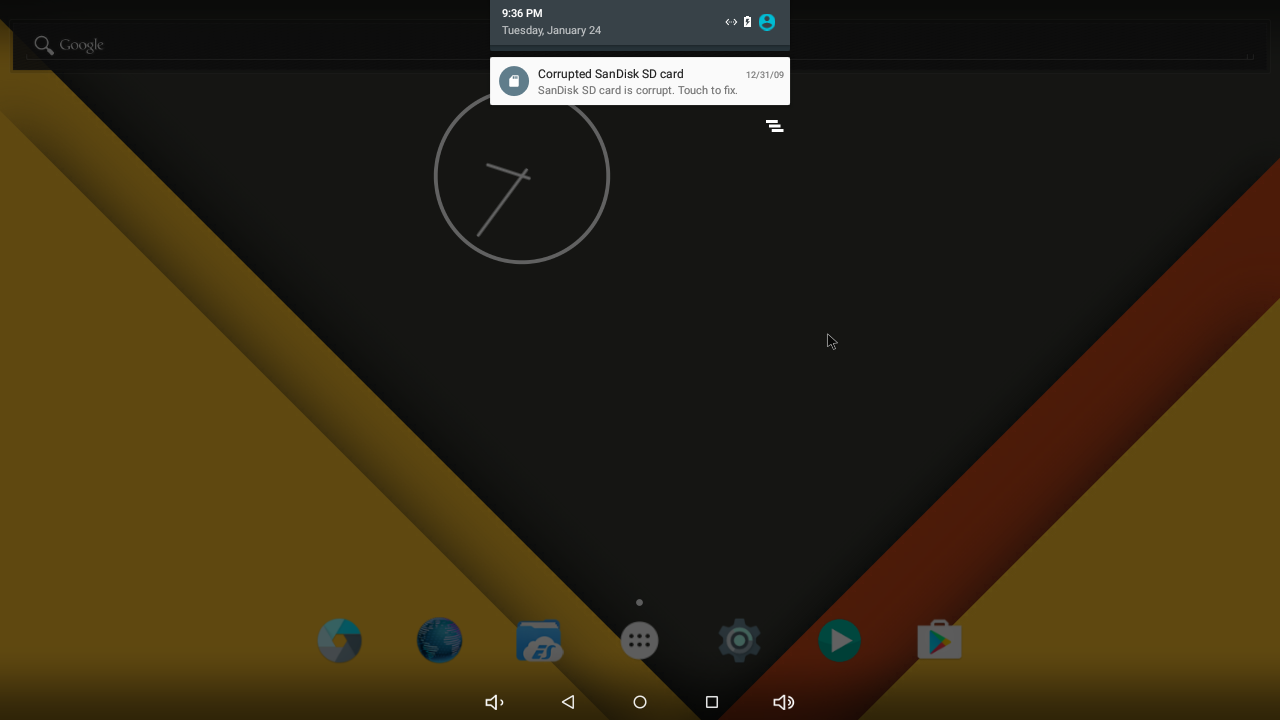Viewport: 1280px width, 720px height.
Task: Open the camera app from the dock
Action: tap(340, 641)
